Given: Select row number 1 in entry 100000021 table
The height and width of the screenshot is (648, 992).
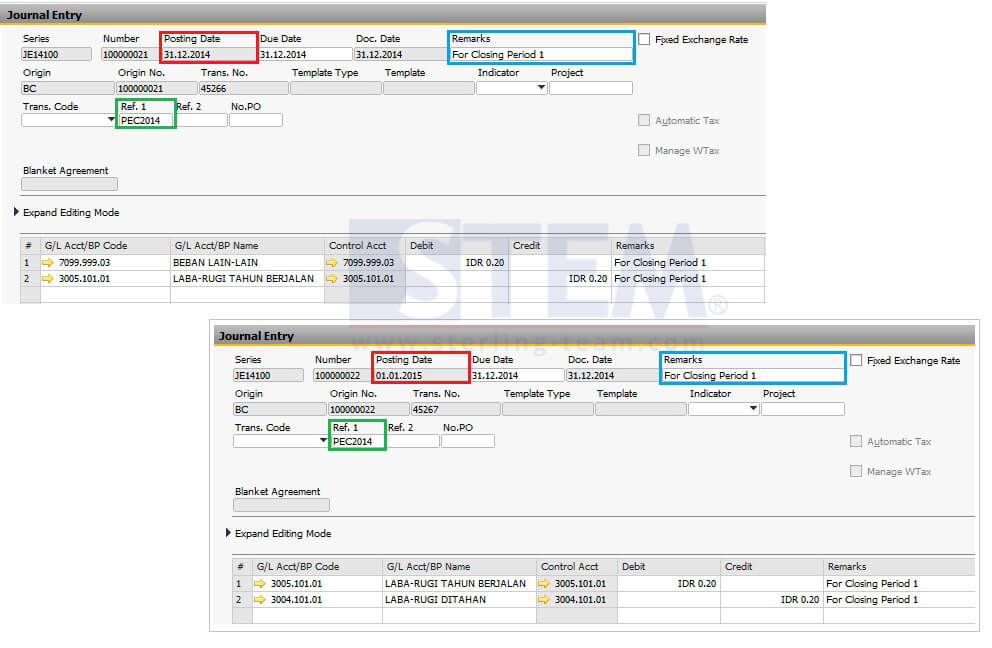Looking at the screenshot, I should [x=30, y=263].
